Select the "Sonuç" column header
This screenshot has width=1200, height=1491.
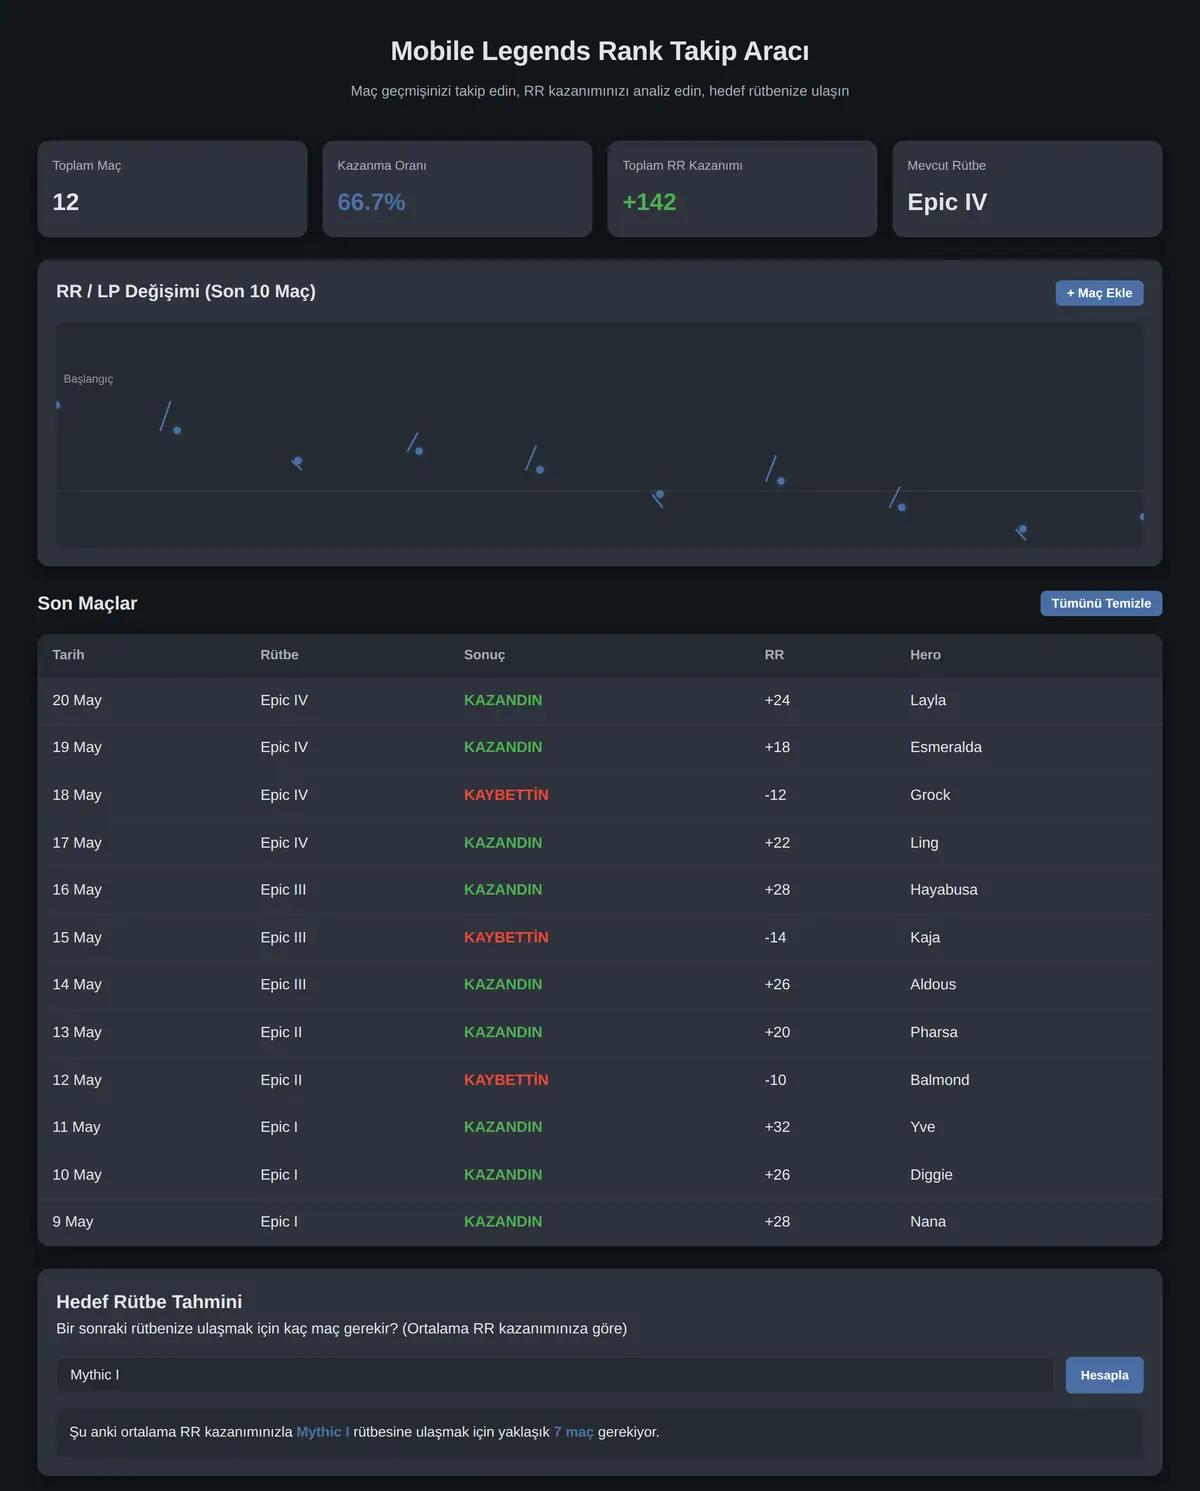pyautogui.click(x=484, y=655)
